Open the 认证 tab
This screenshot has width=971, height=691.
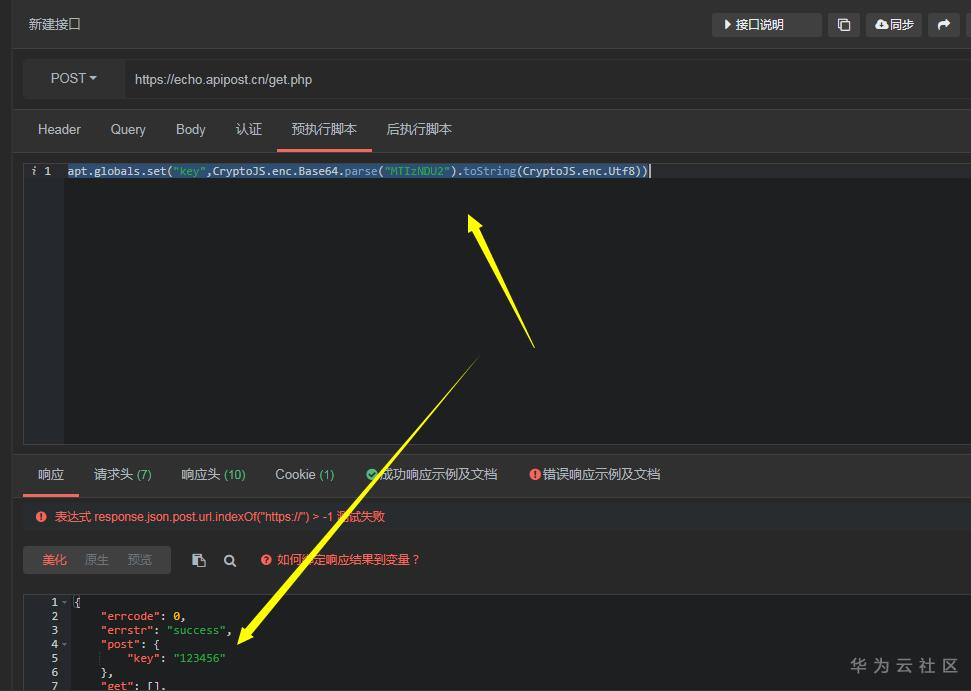[248, 129]
